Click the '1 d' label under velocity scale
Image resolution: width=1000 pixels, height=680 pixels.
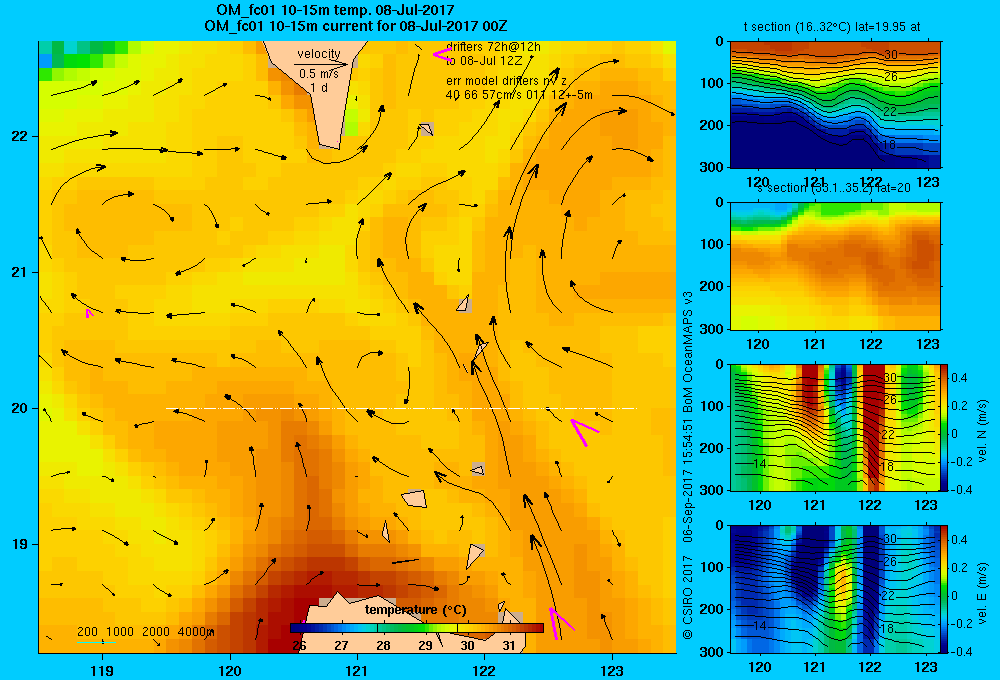319,87
